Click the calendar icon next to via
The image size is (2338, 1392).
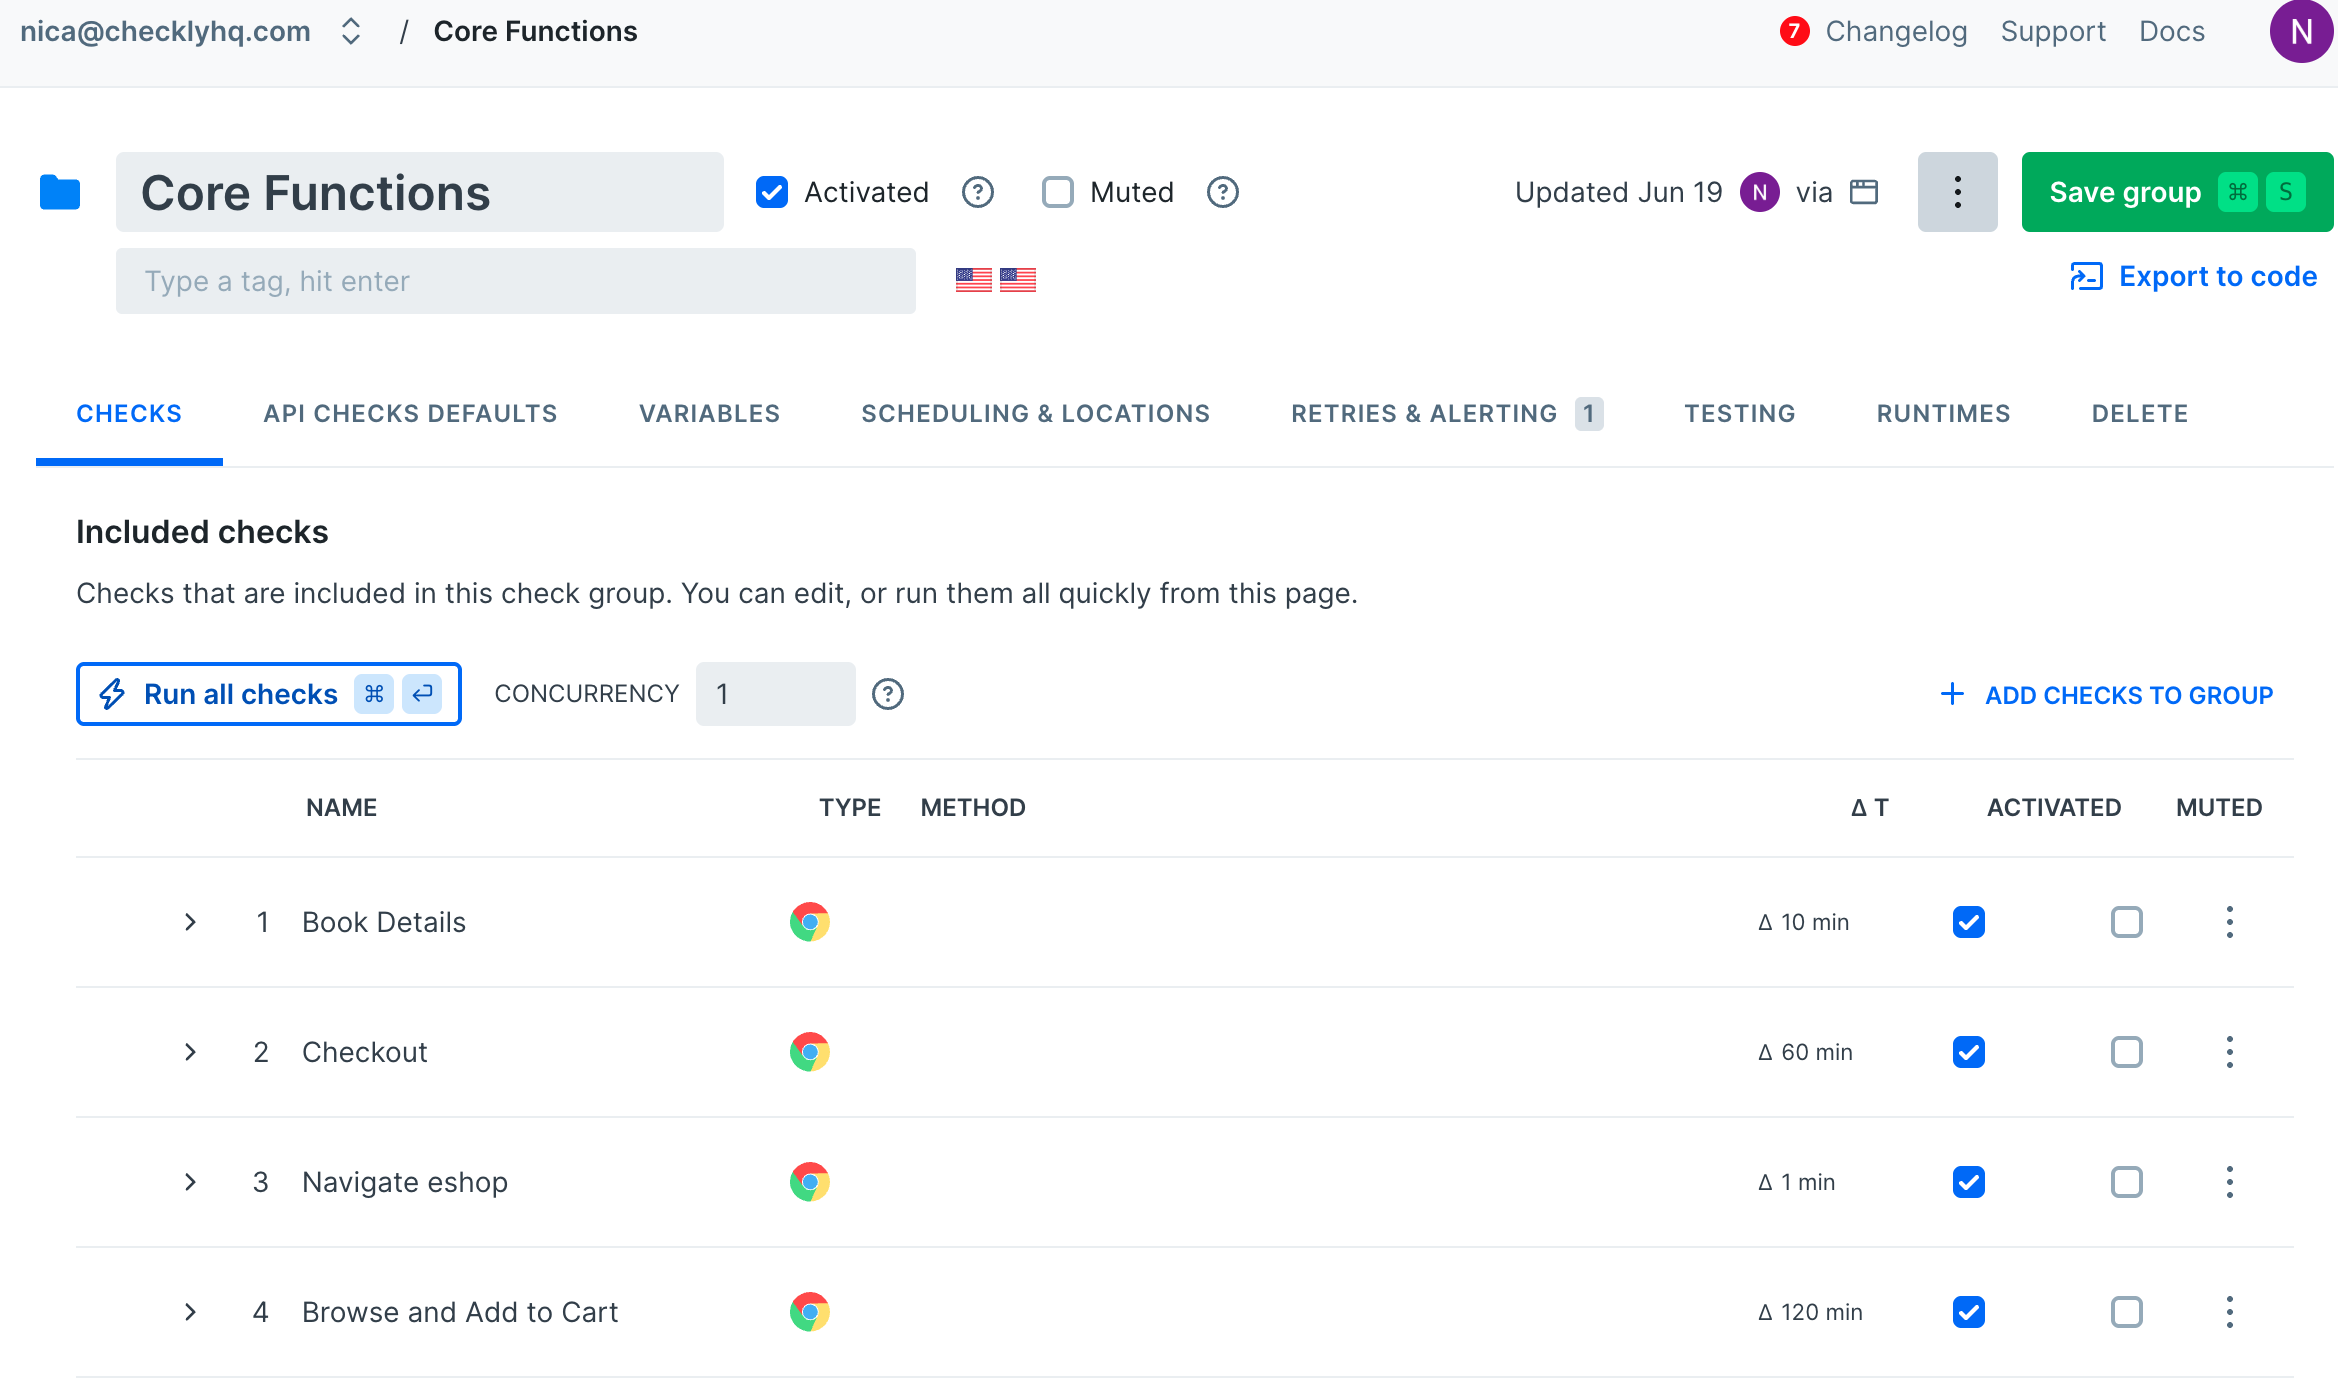tap(1864, 192)
